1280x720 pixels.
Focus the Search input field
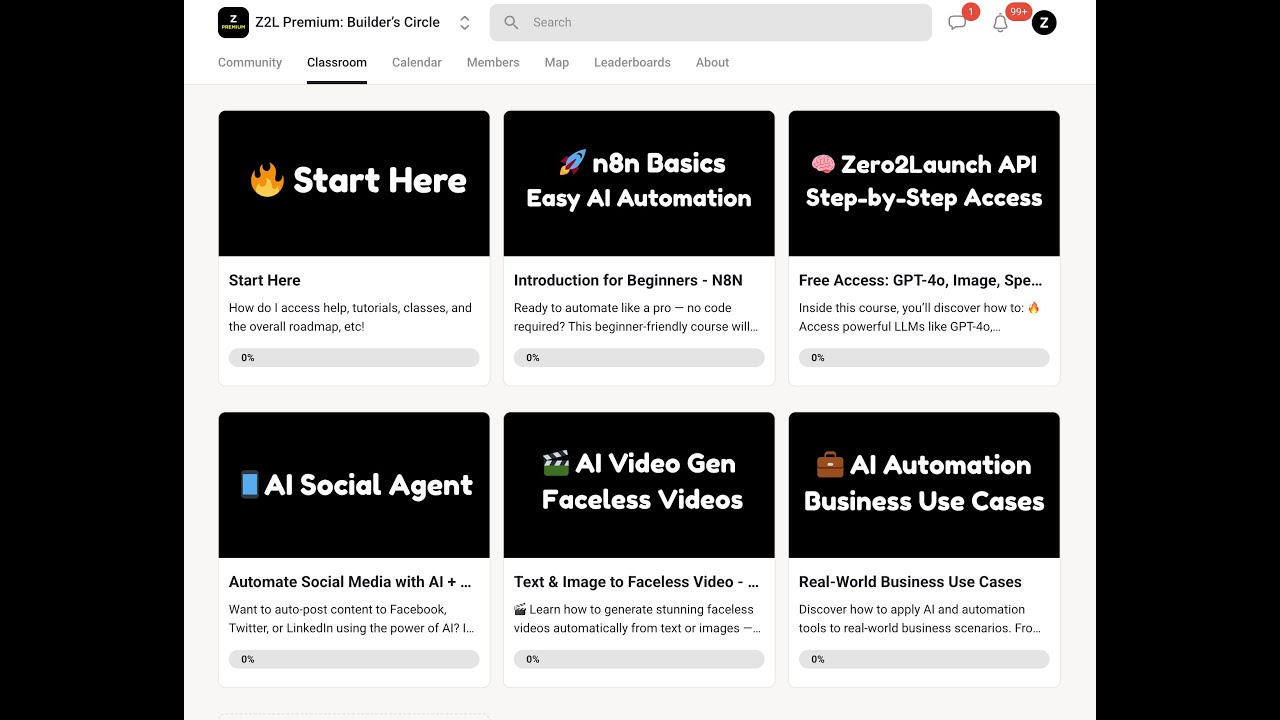pyautogui.click(x=710, y=22)
